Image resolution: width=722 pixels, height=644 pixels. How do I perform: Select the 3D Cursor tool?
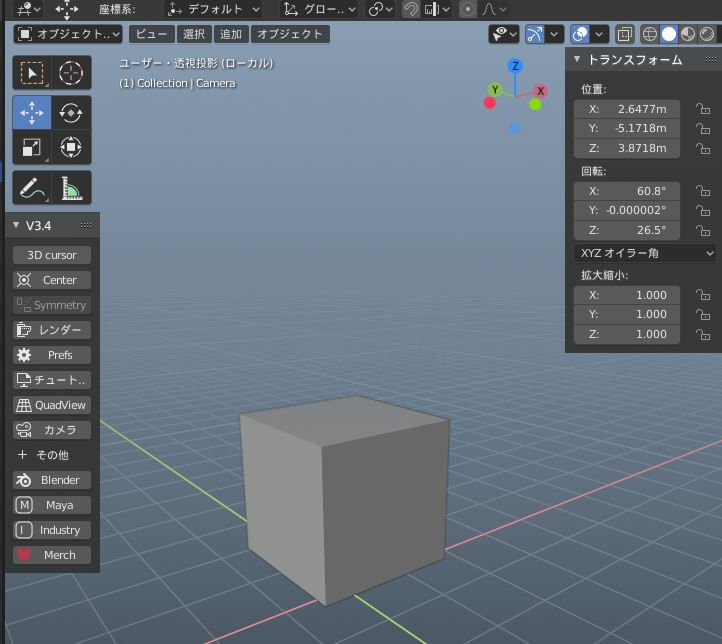pyautogui.click(x=71, y=73)
